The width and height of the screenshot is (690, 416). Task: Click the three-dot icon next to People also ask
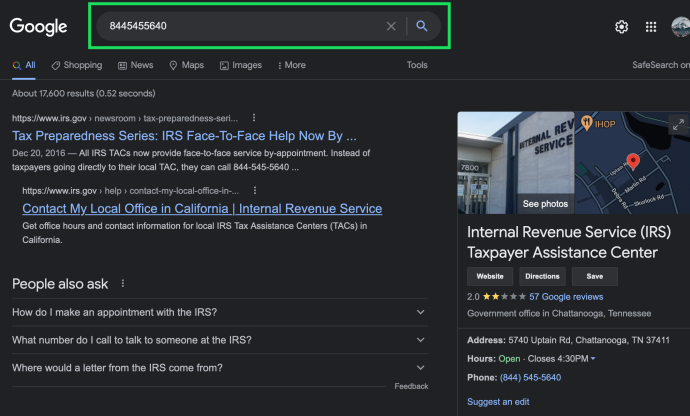coord(123,283)
